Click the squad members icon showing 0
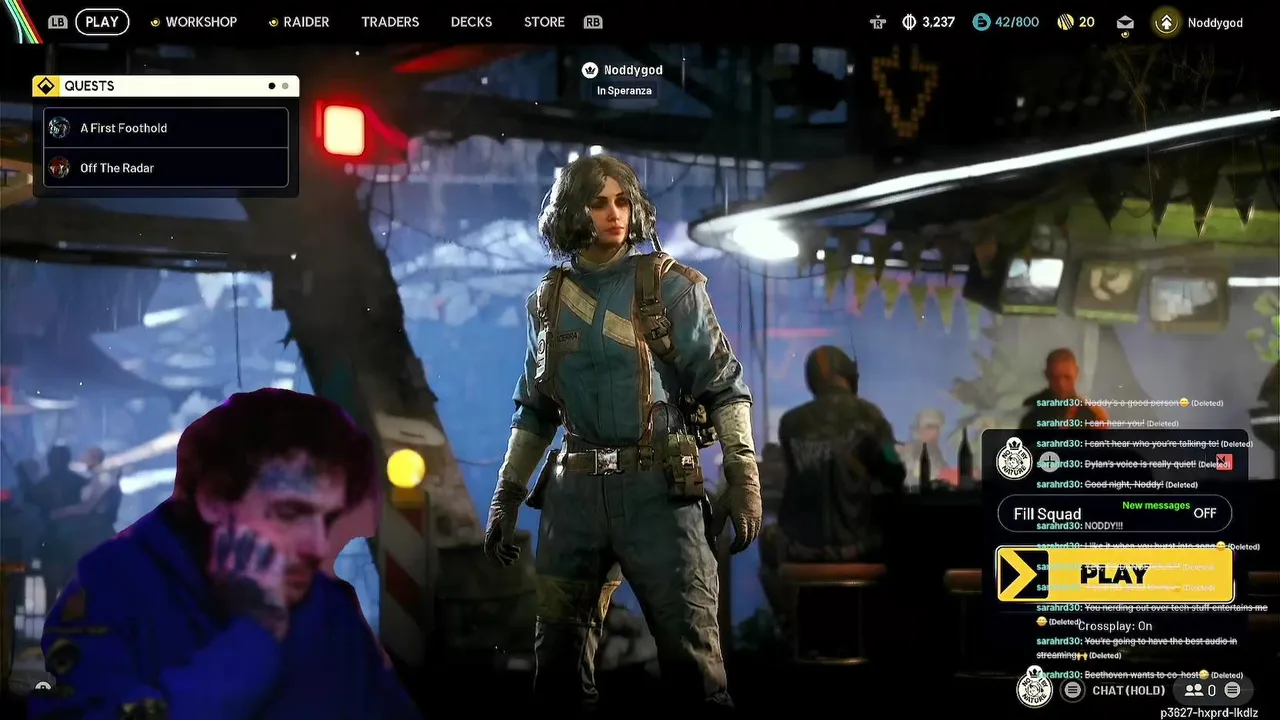The image size is (1280, 720). [x=1193, y=690]
